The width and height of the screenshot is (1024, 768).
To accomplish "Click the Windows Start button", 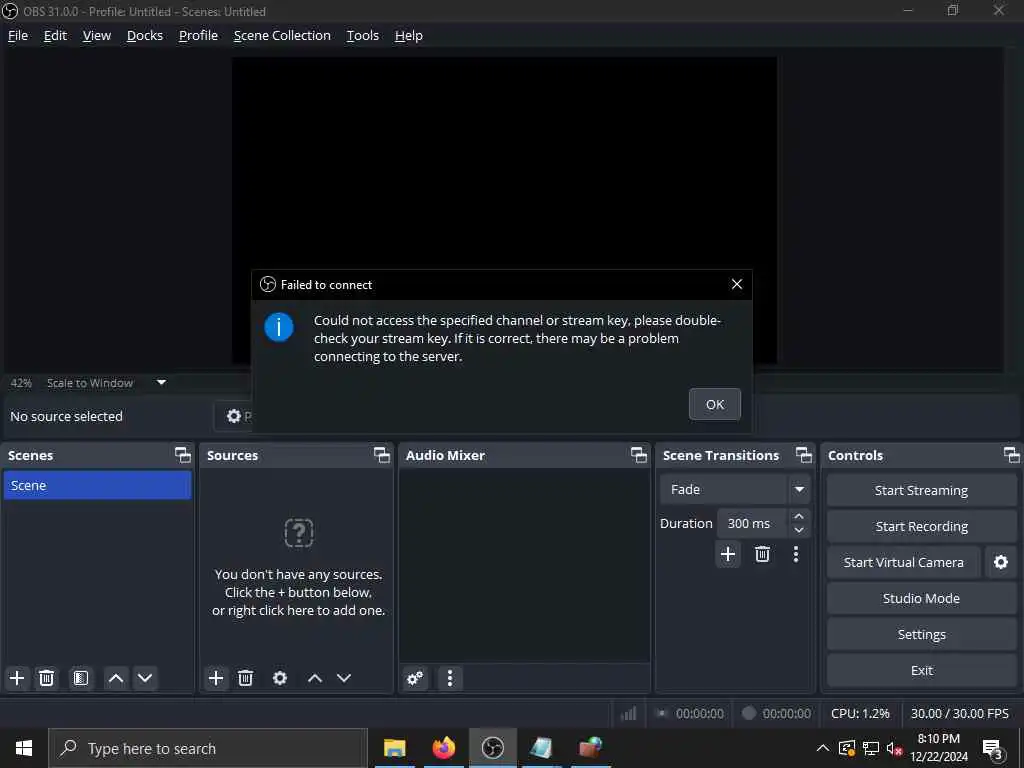I will 24,748.
